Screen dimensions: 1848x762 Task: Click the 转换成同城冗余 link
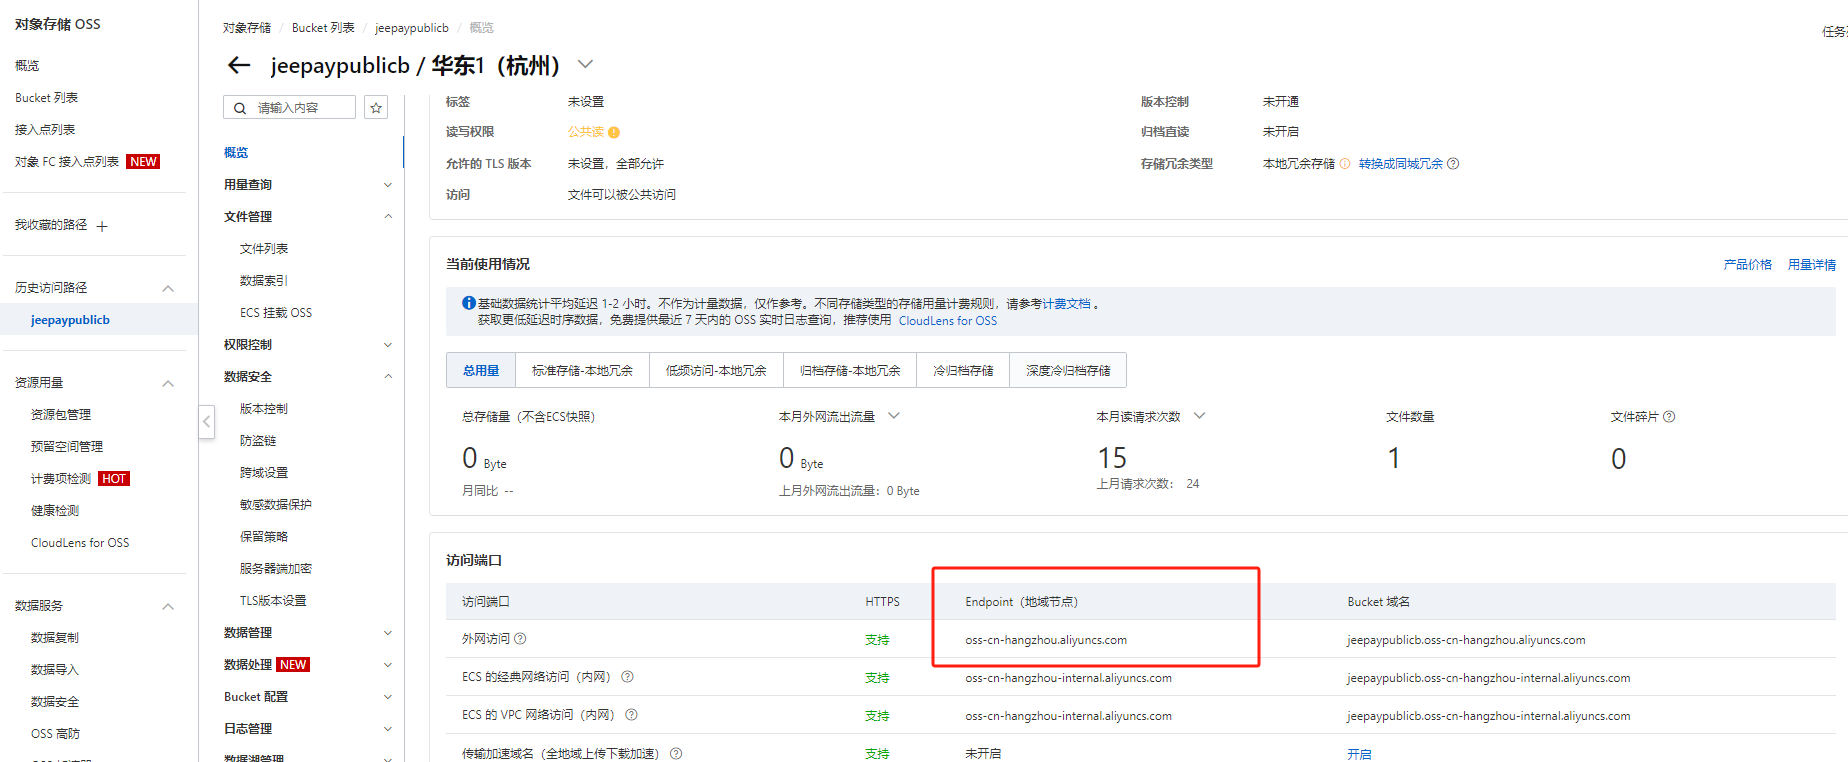coord(1400,164)
